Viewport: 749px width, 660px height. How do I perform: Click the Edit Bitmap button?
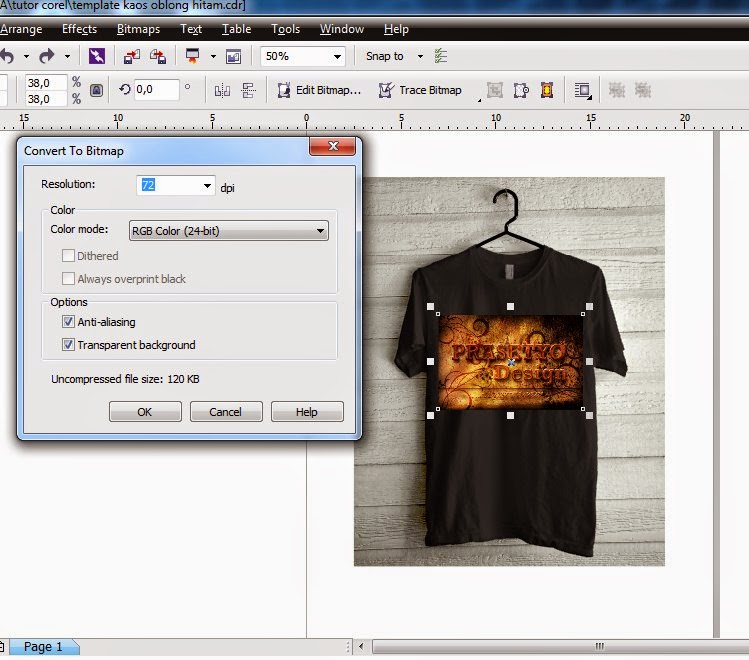coord(319,90)
